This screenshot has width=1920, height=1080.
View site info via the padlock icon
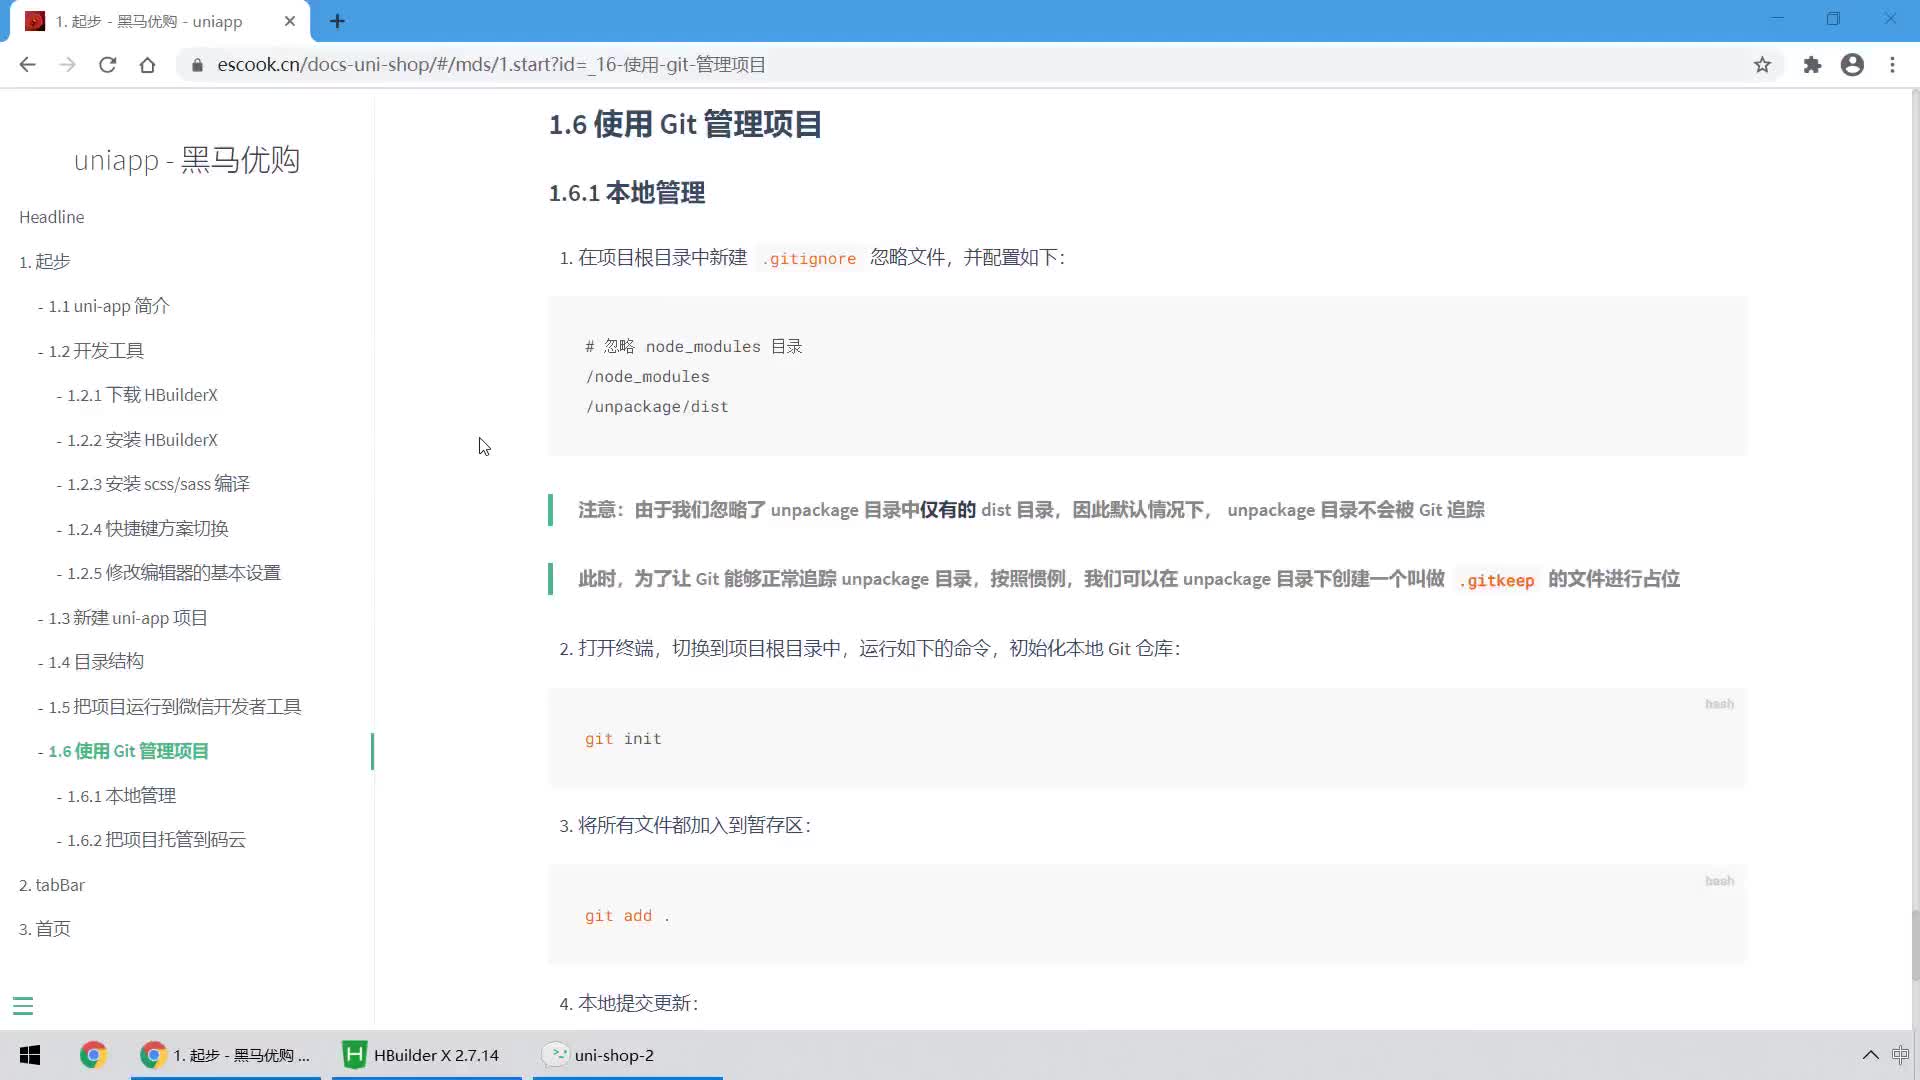pos(198,65)
